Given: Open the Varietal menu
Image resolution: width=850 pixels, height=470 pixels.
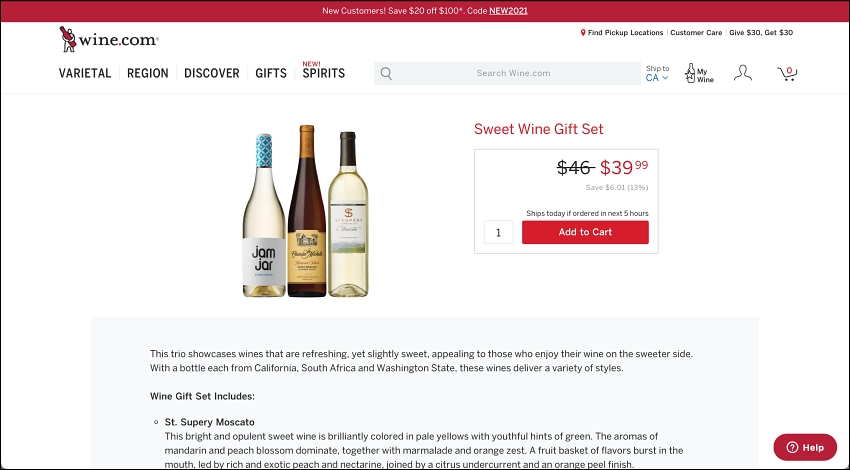Looking at the screenshot, I should coord(85,73).
